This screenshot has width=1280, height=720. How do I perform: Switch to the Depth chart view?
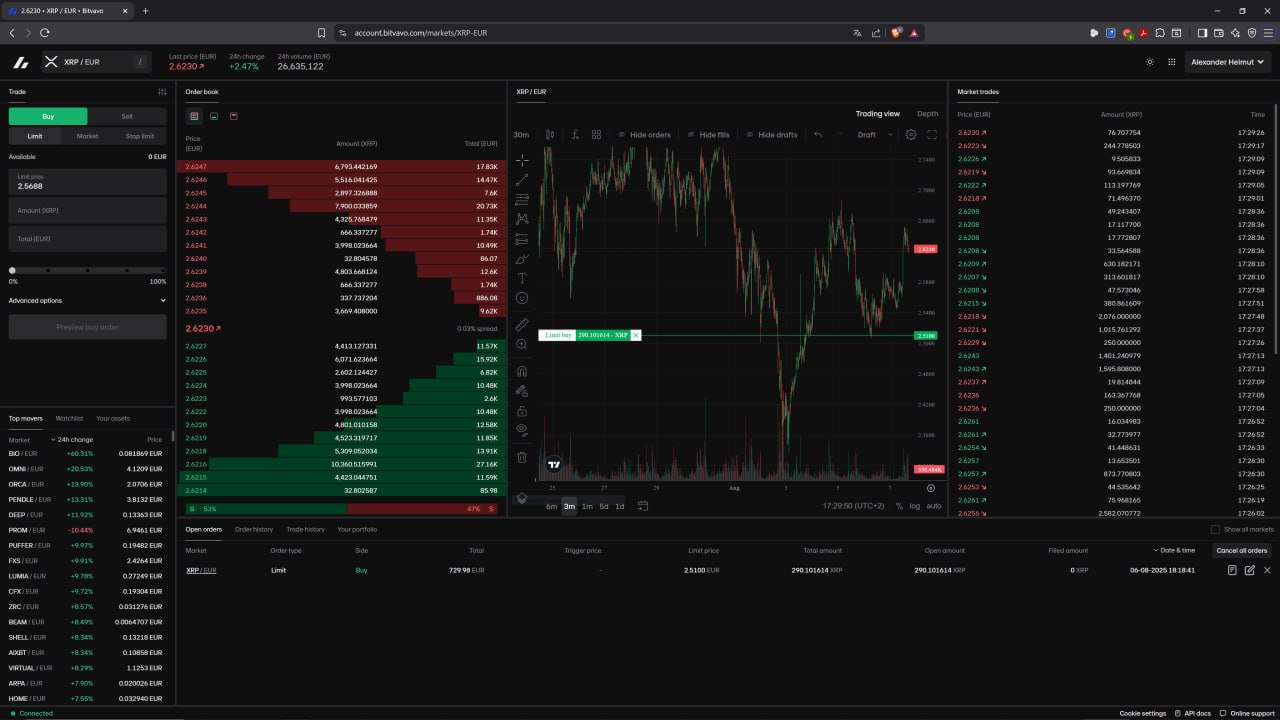coord(927,114)
